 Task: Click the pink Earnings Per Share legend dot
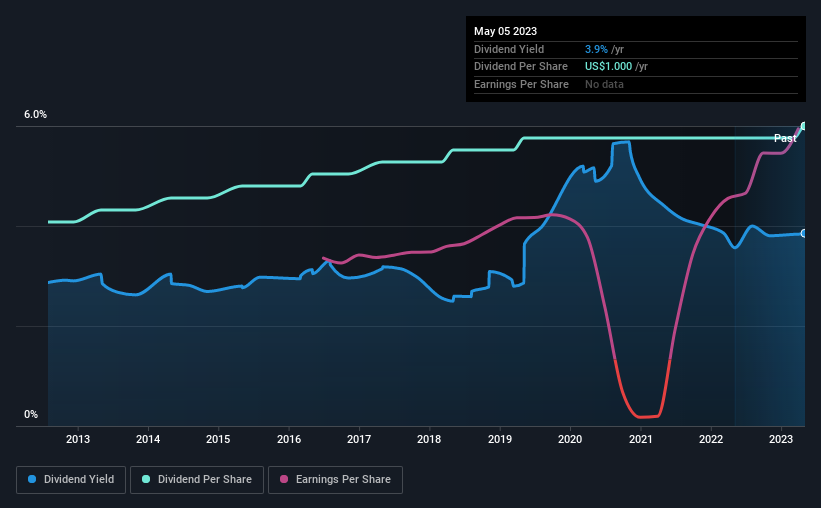tap(284, 479)
